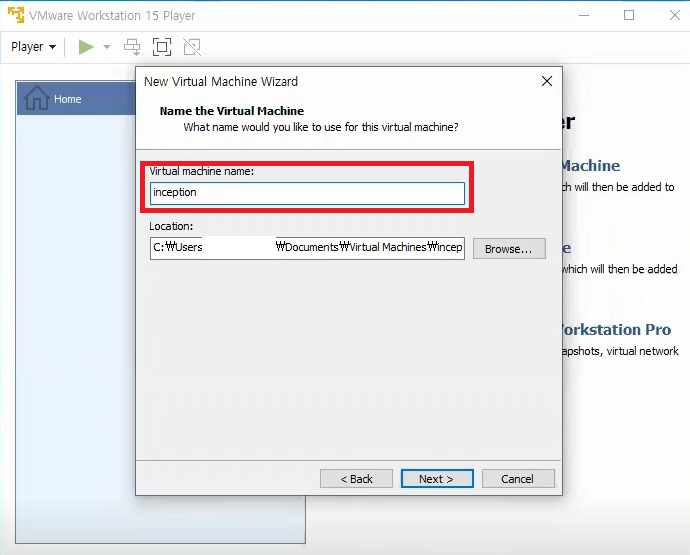Image resolution: width=690 pixels, height=555 pixels.
Task: Select the Home entry in the library
Action: click(76, 98)
